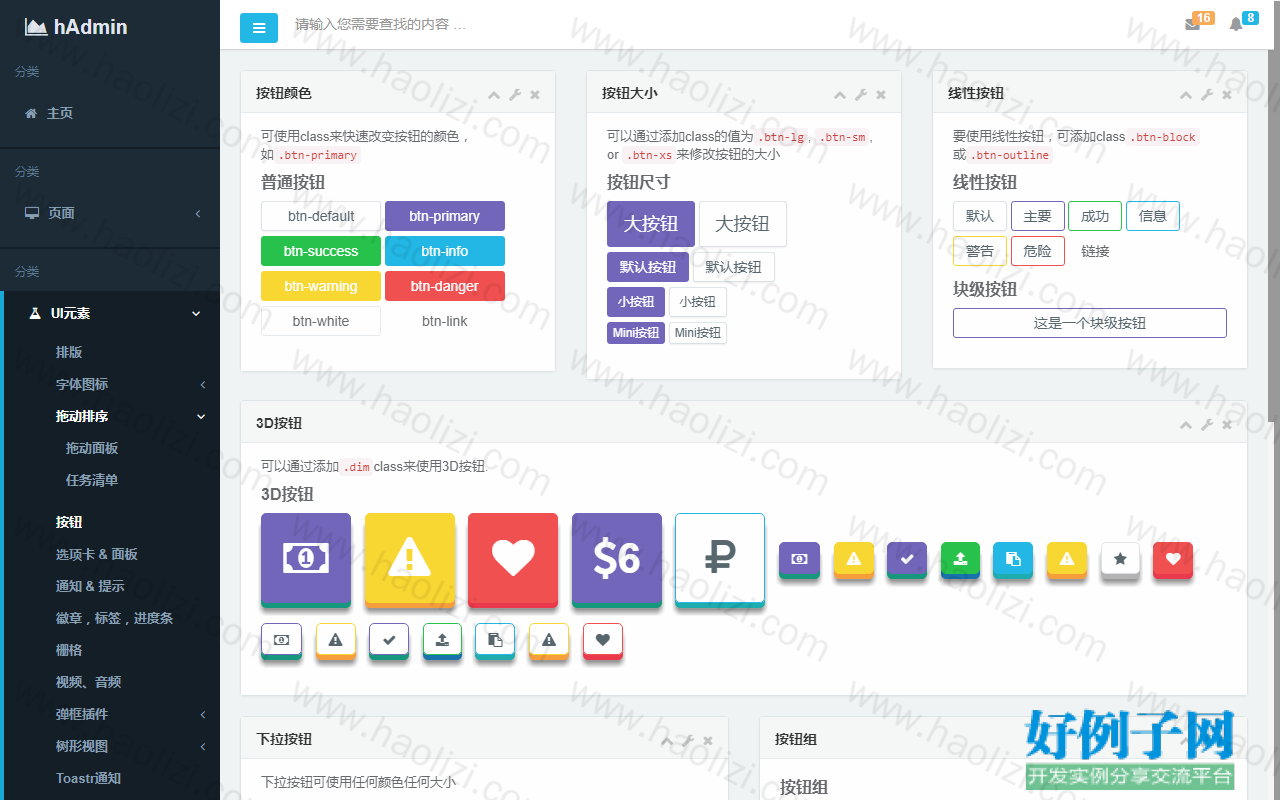Collapse the 按钮颜色 panel with chevron
This screenshot has width=1280, height=800.
494,94
